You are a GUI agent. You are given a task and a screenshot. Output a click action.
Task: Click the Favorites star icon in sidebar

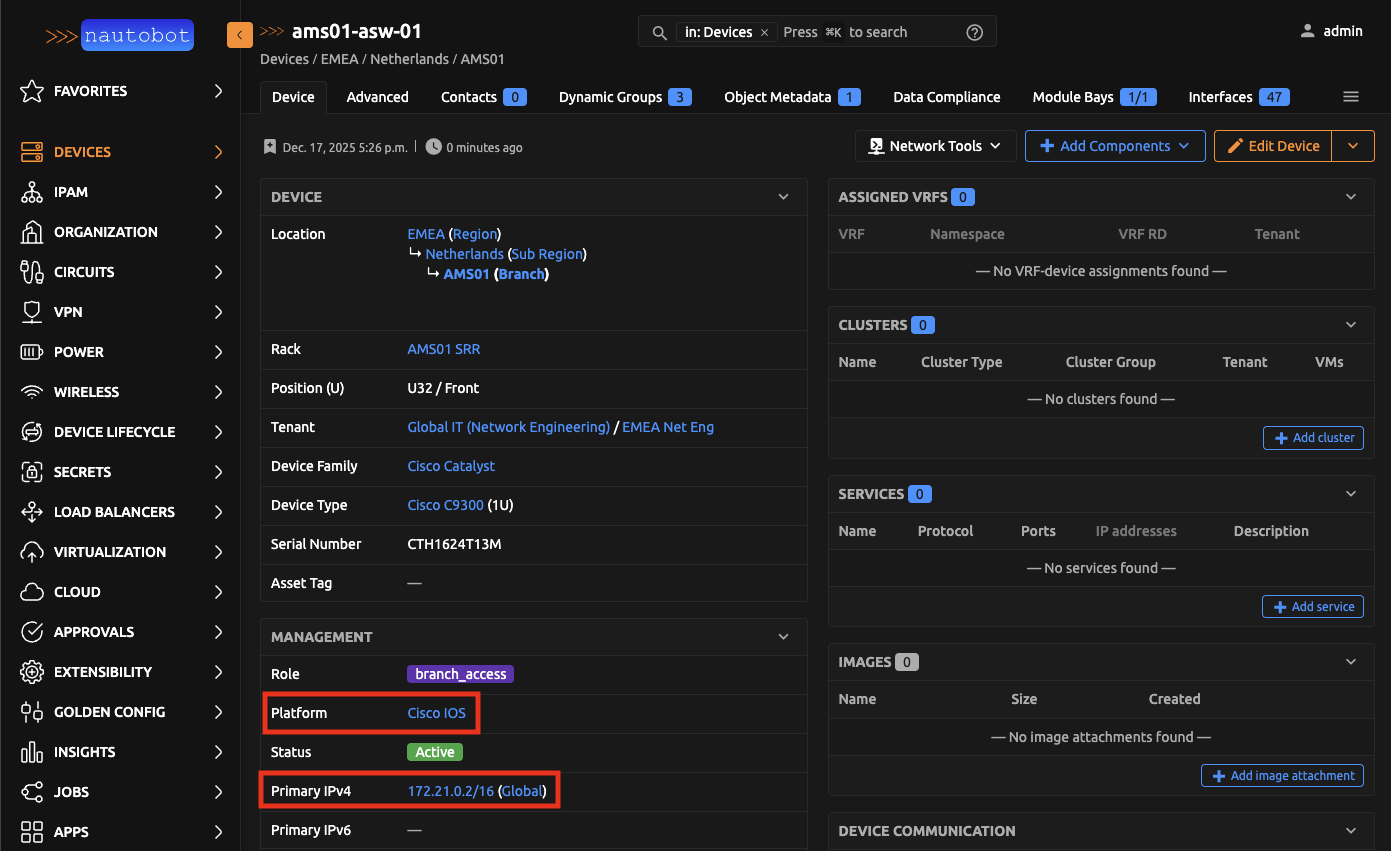[32, 91]
